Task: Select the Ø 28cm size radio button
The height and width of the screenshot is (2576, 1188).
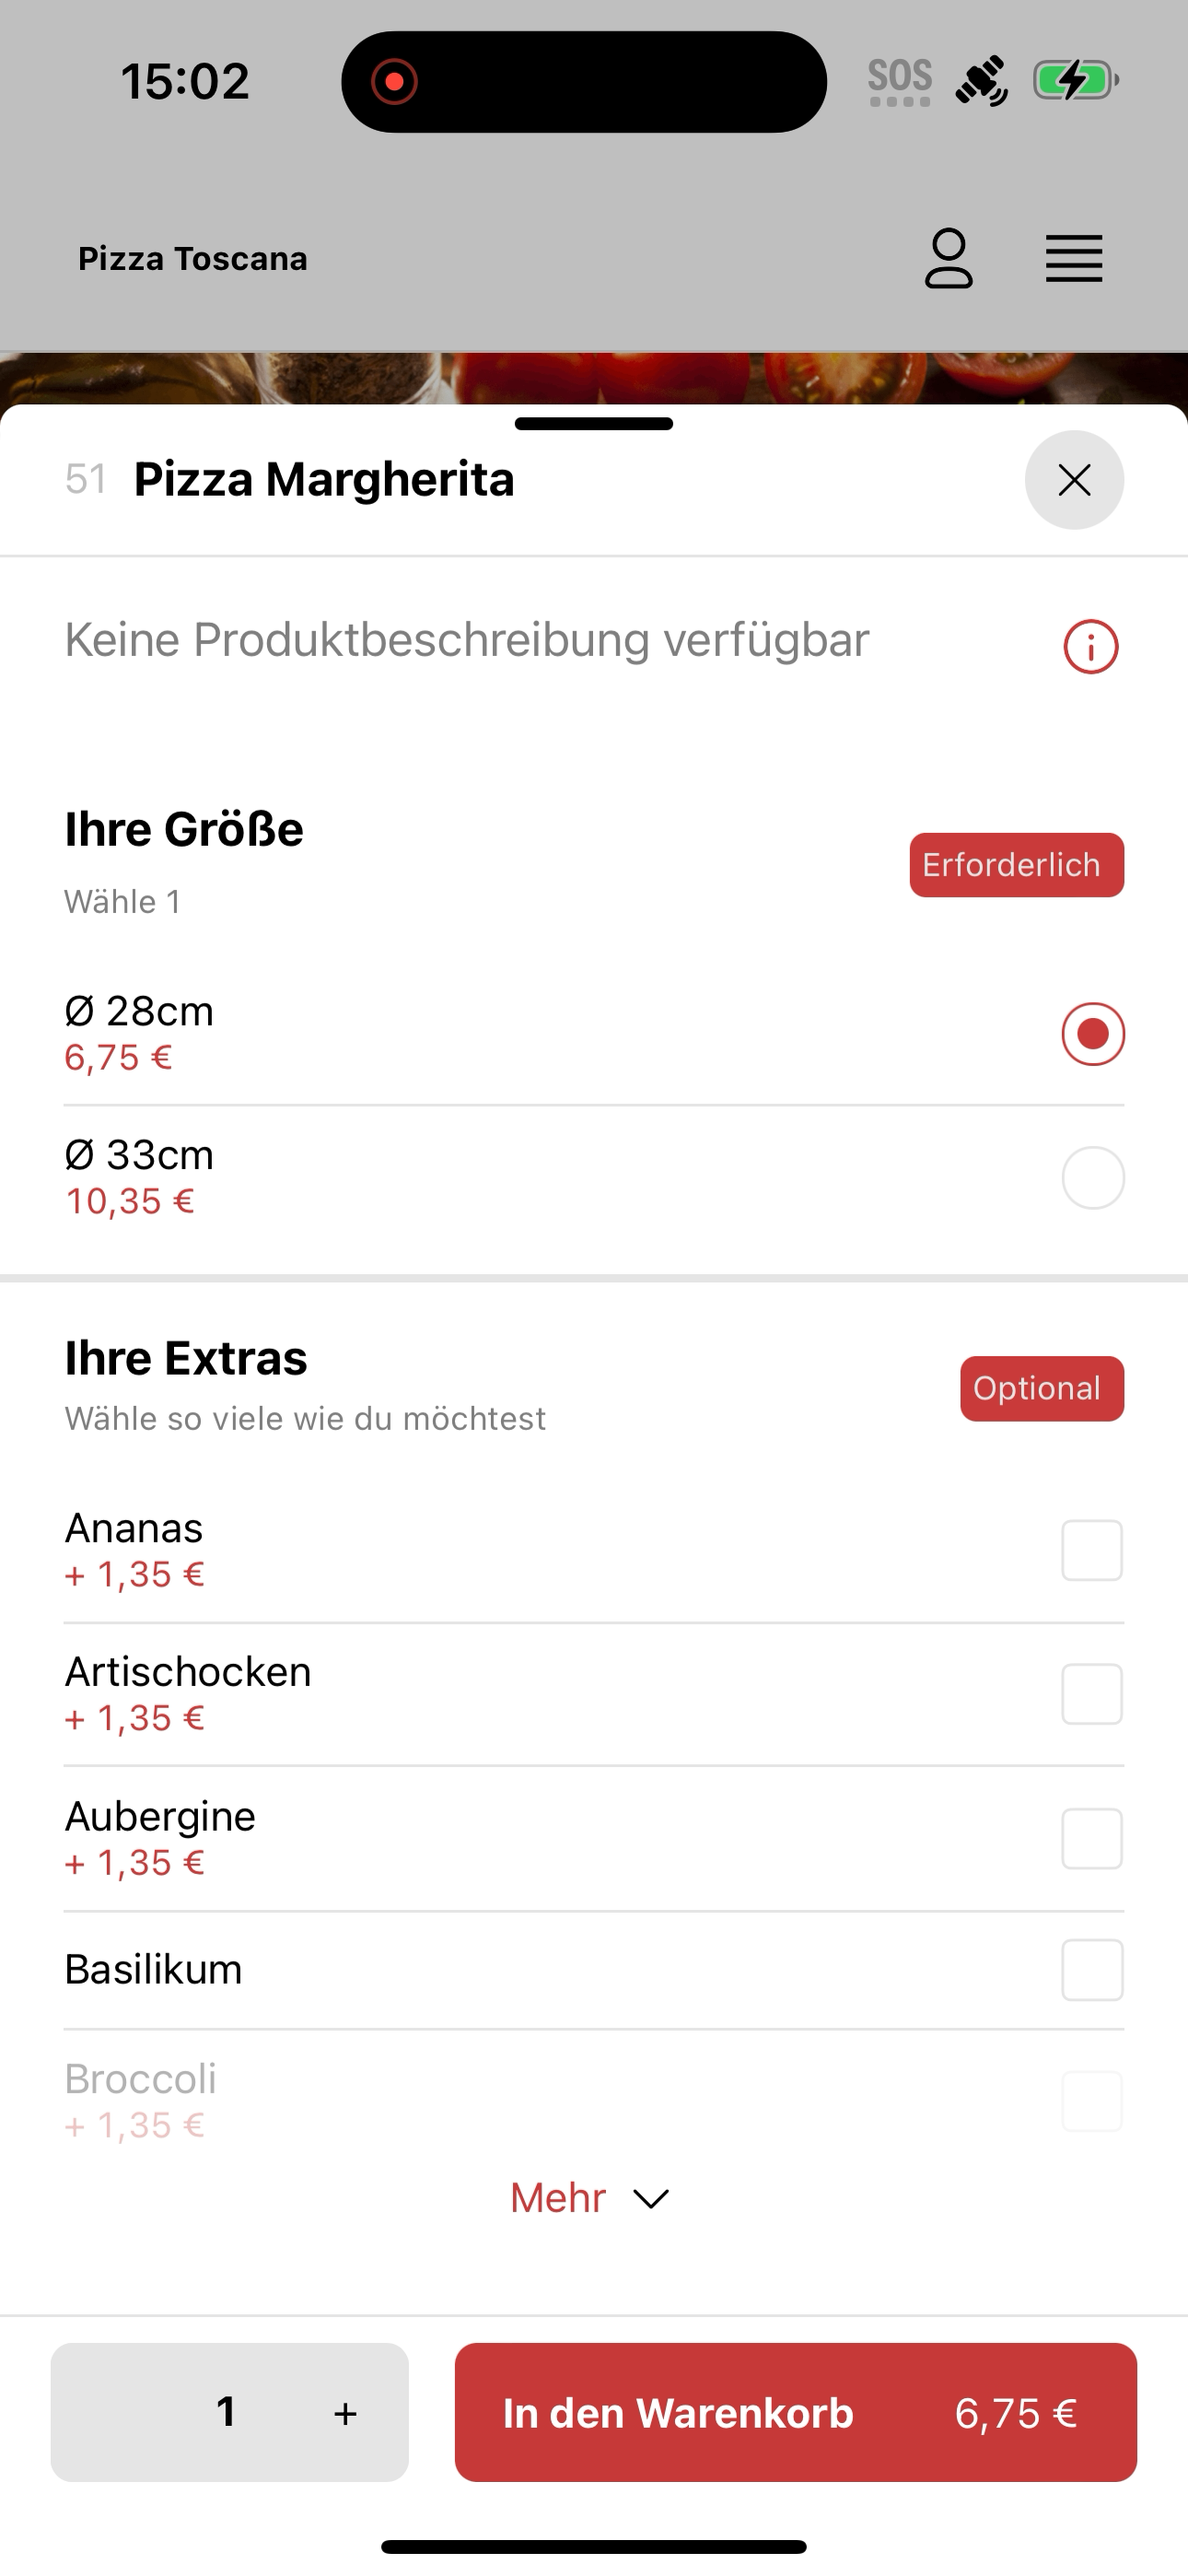Action: point(1093,1034)
